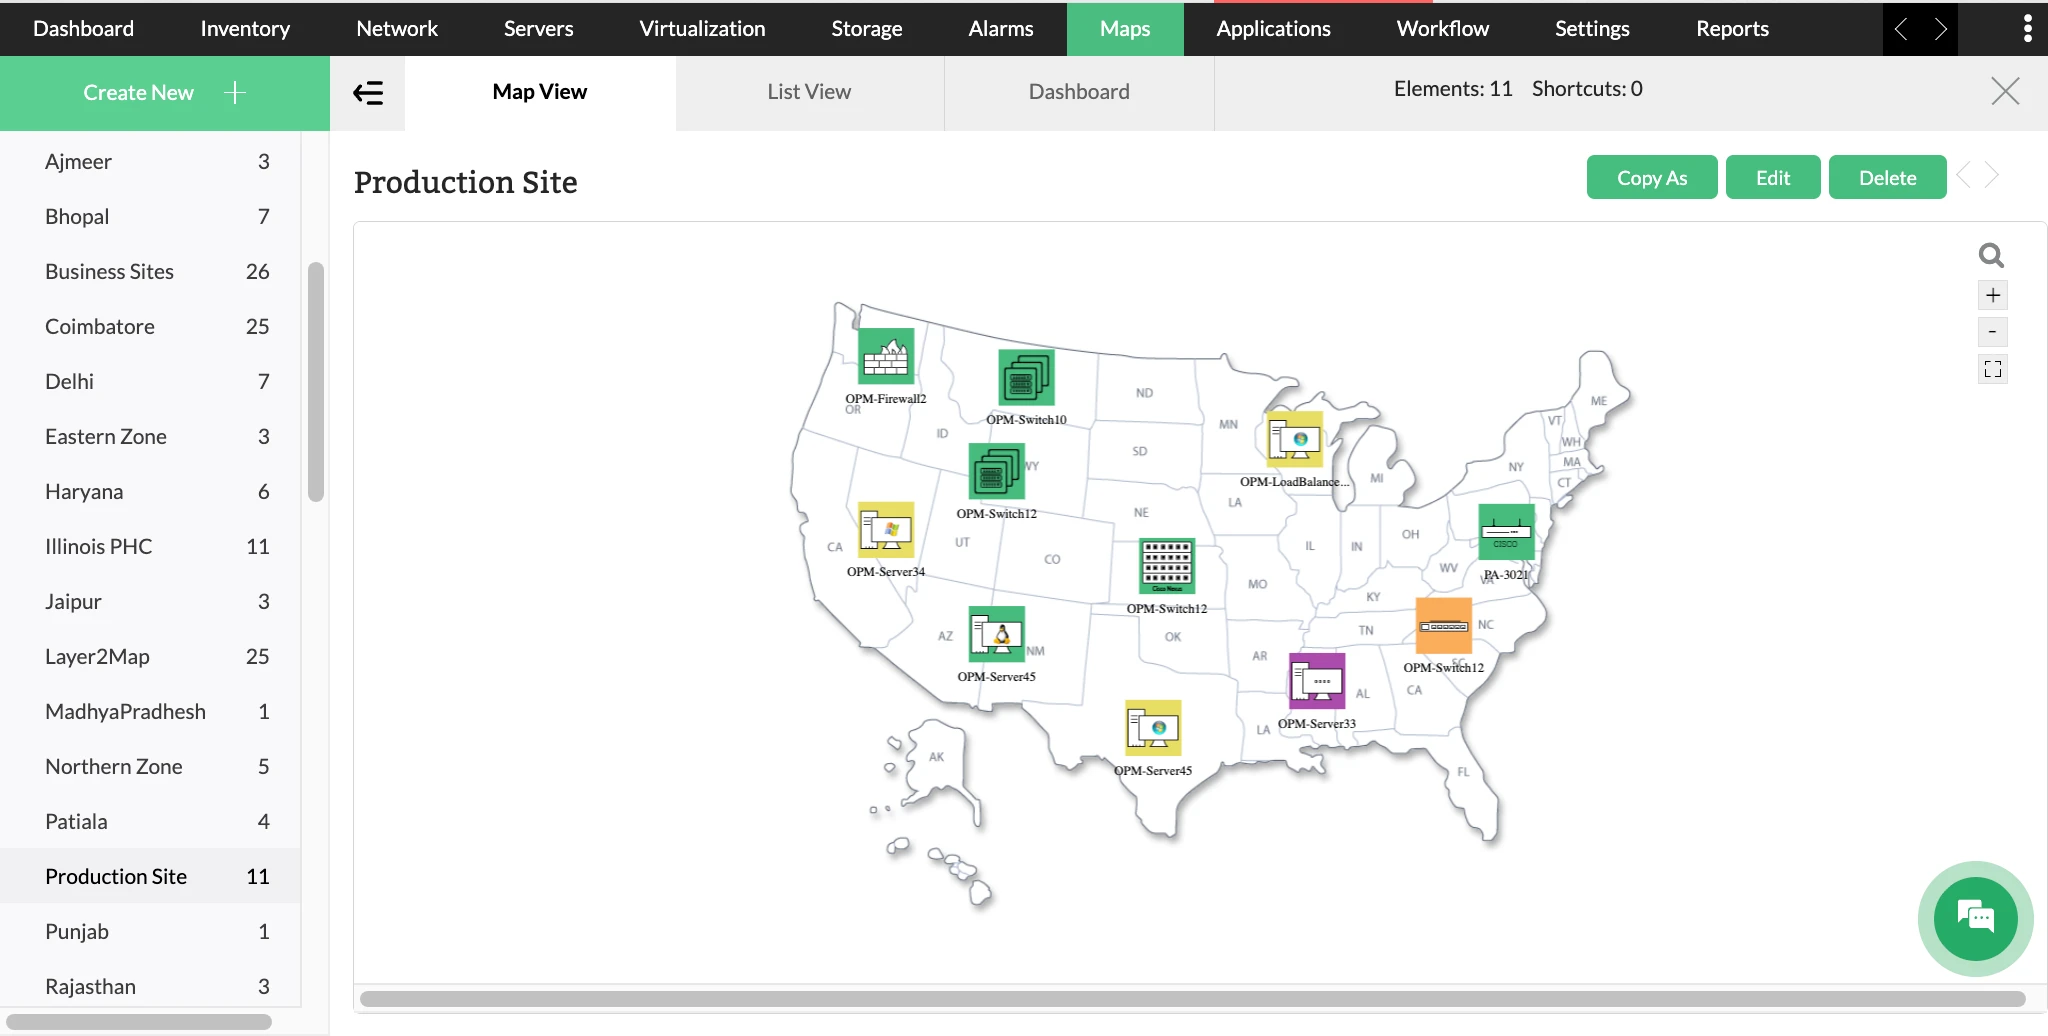Zoom out of the map
Screen dimensions: 2048x1036
point(1993,332)
